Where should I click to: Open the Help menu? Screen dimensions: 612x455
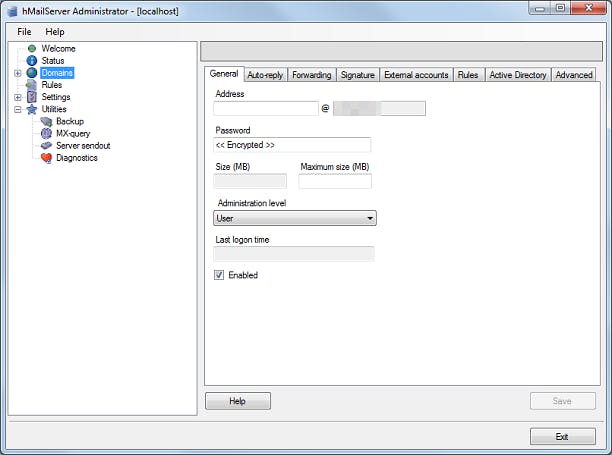pos(55,32)
